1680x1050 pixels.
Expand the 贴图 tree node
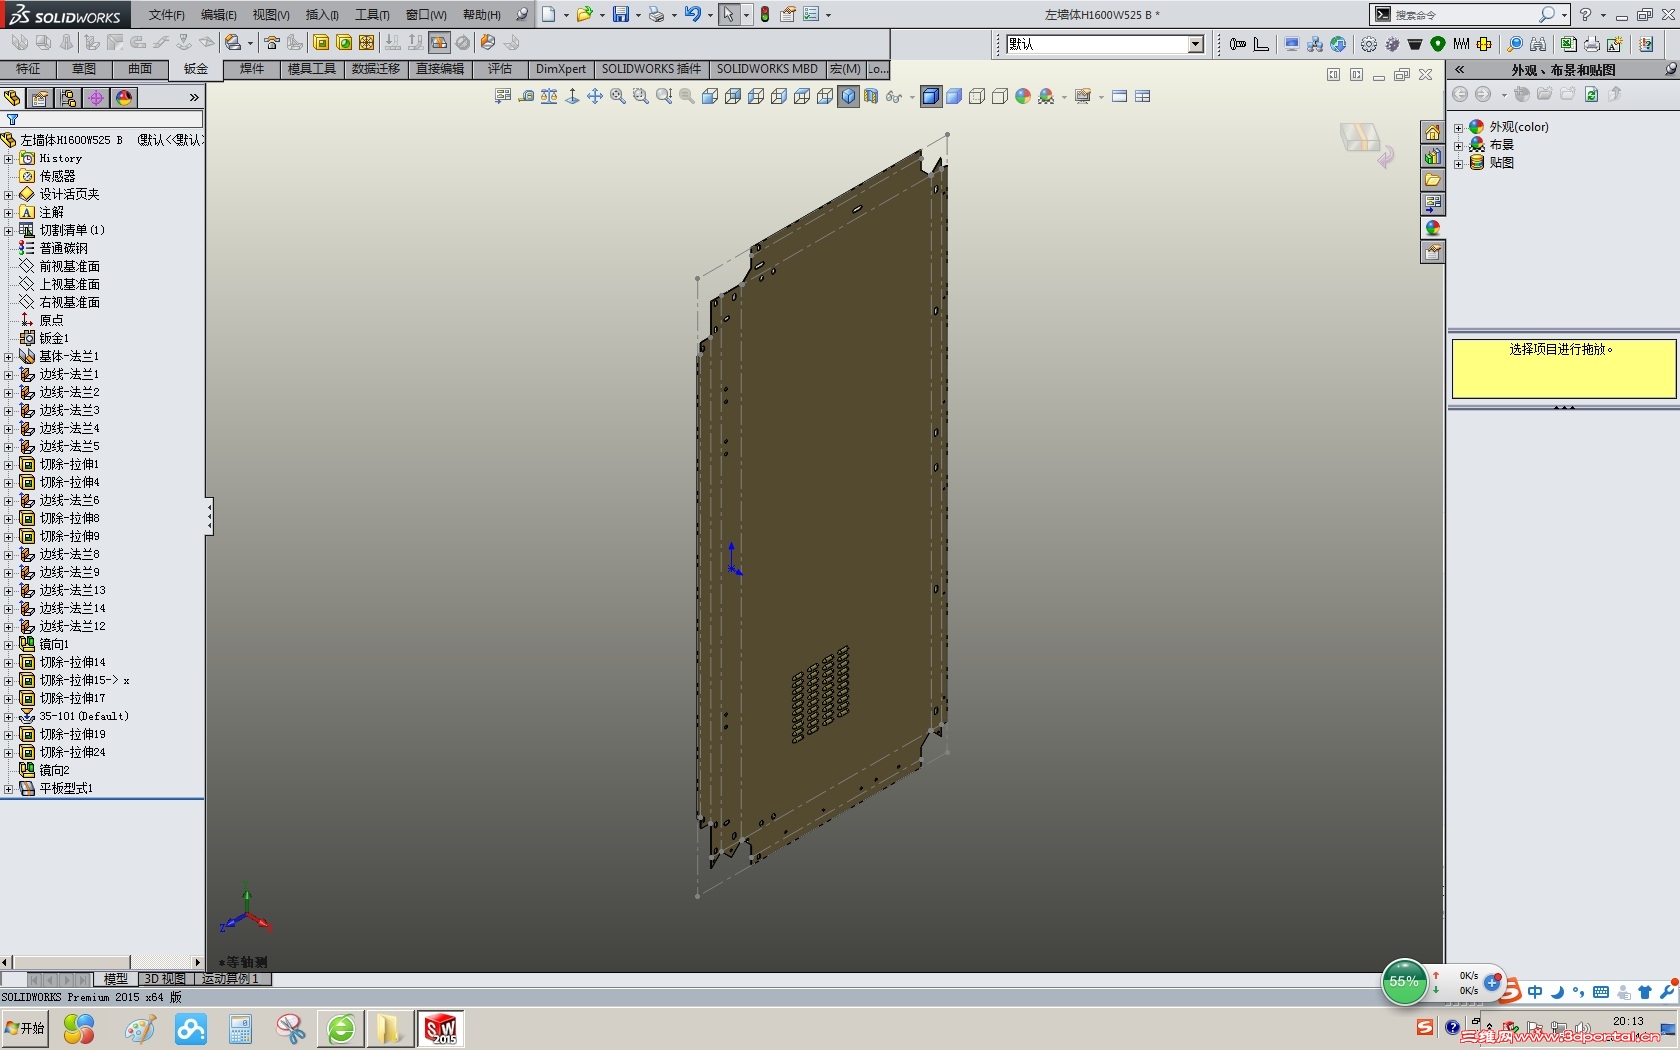[1458, 163]
